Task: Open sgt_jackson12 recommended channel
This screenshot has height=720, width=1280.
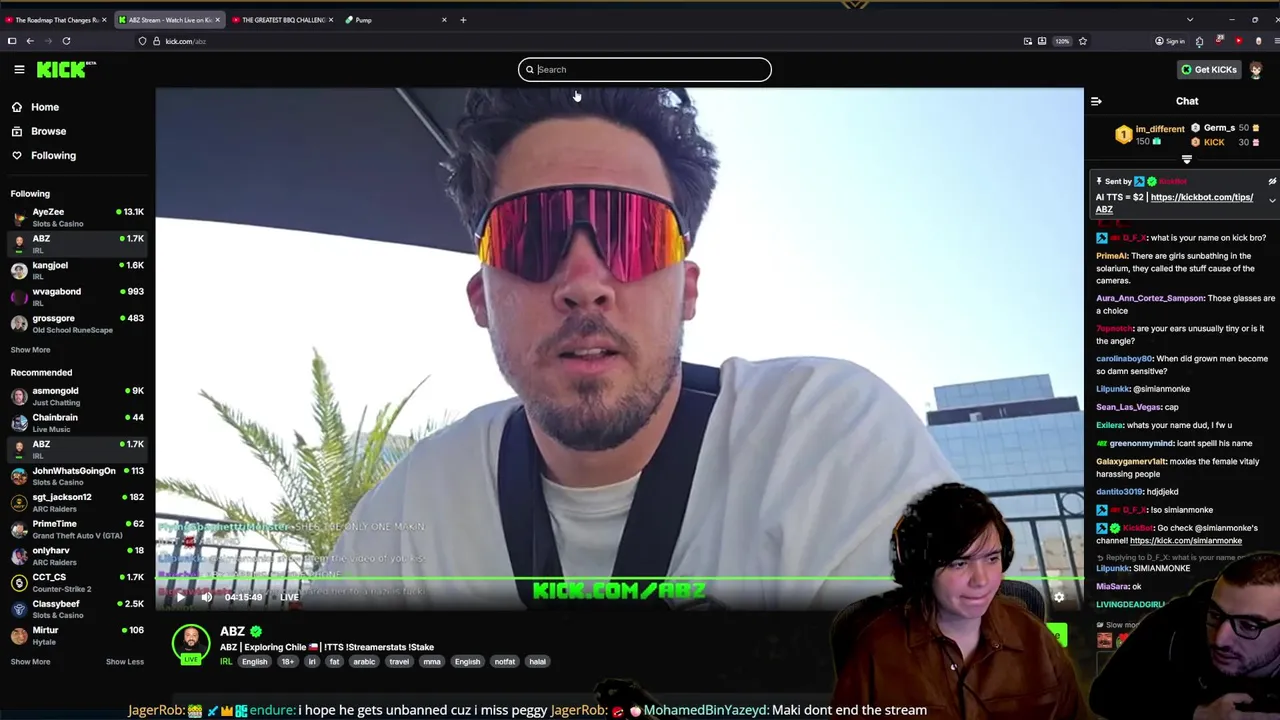Action: click(x=77, y=502)
